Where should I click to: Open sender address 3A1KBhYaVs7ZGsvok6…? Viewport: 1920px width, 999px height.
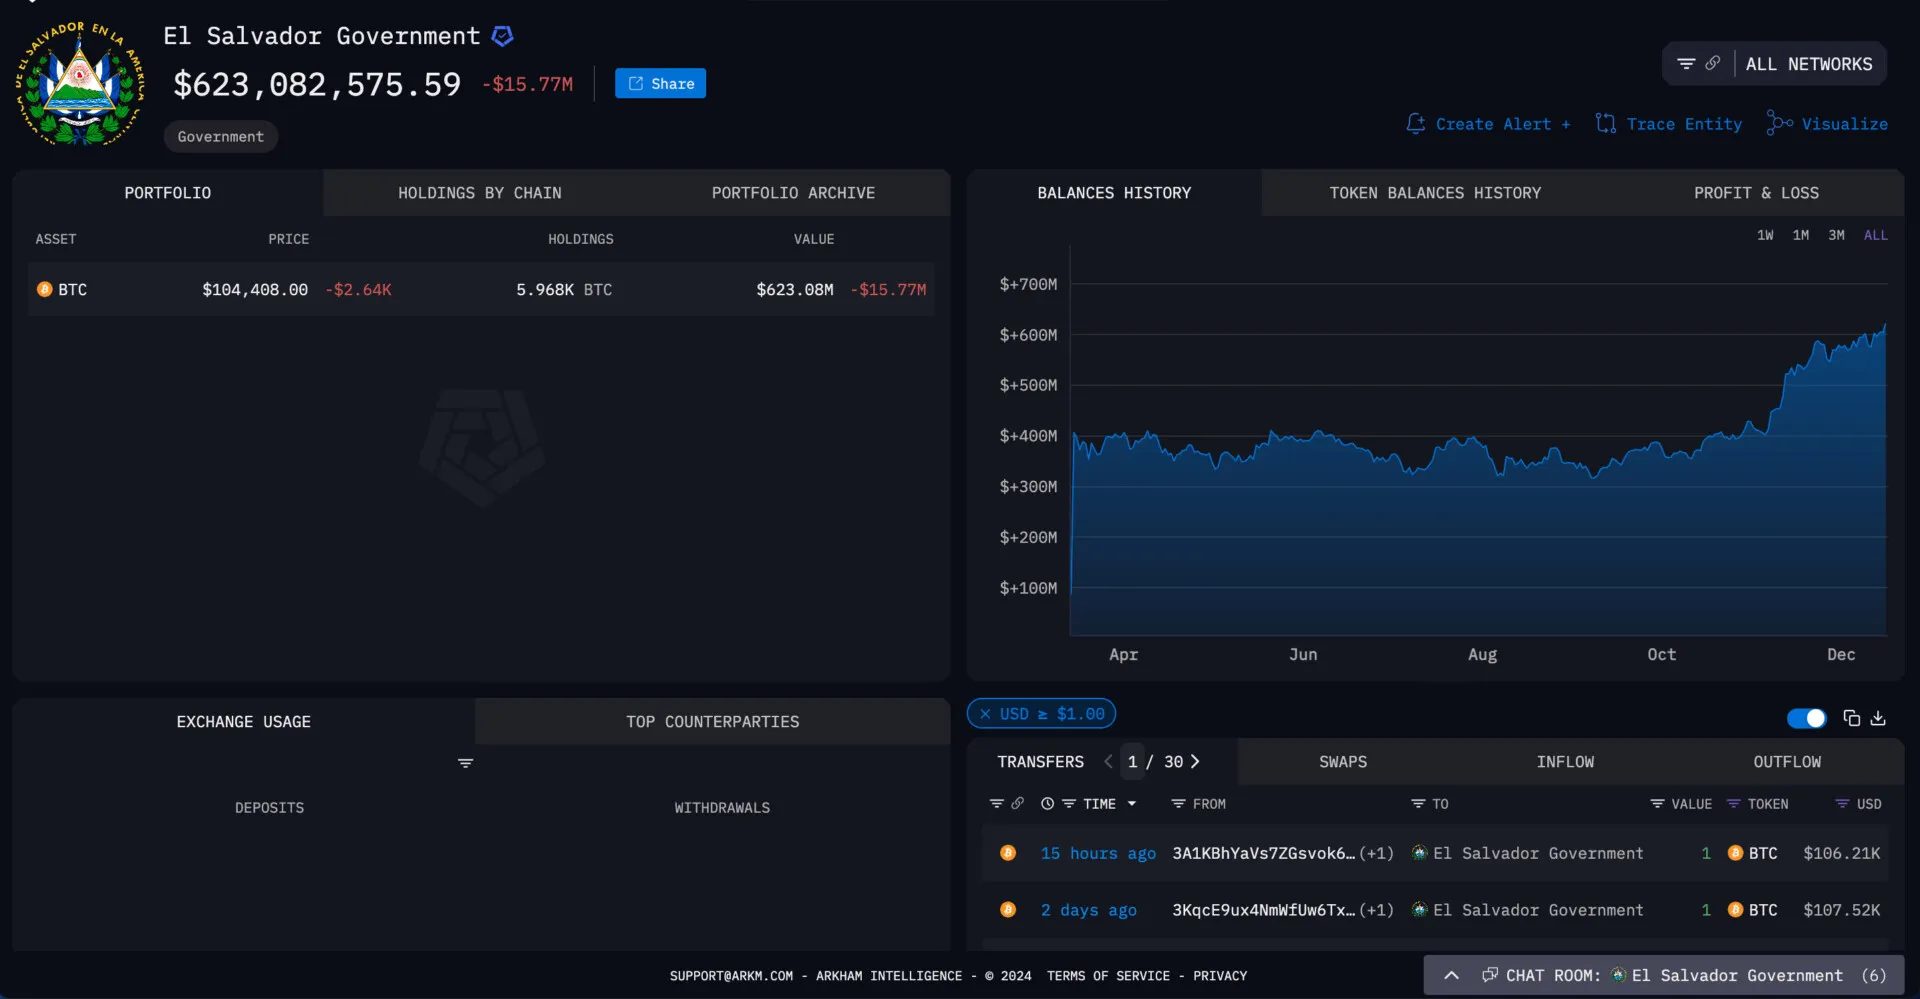point(1264,854)
